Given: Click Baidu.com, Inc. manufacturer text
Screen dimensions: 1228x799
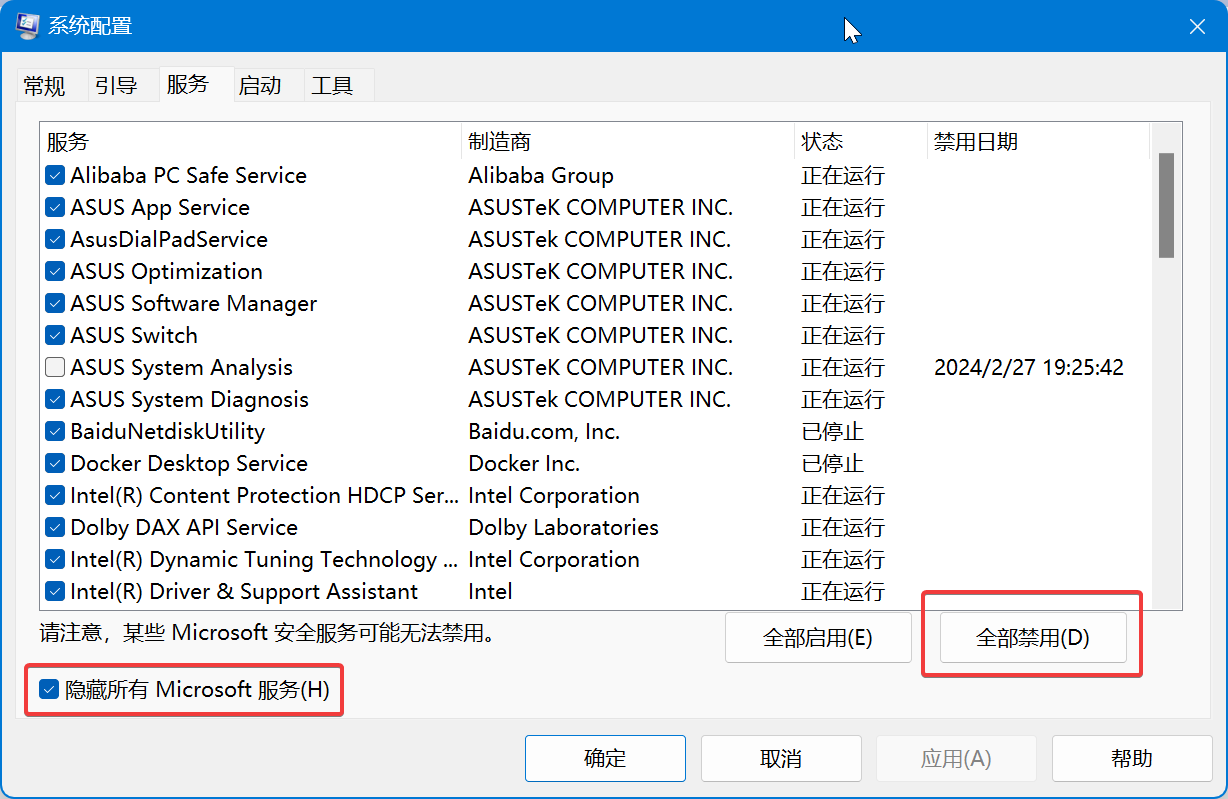Looking at the screenshot, I should click(544, 432).
